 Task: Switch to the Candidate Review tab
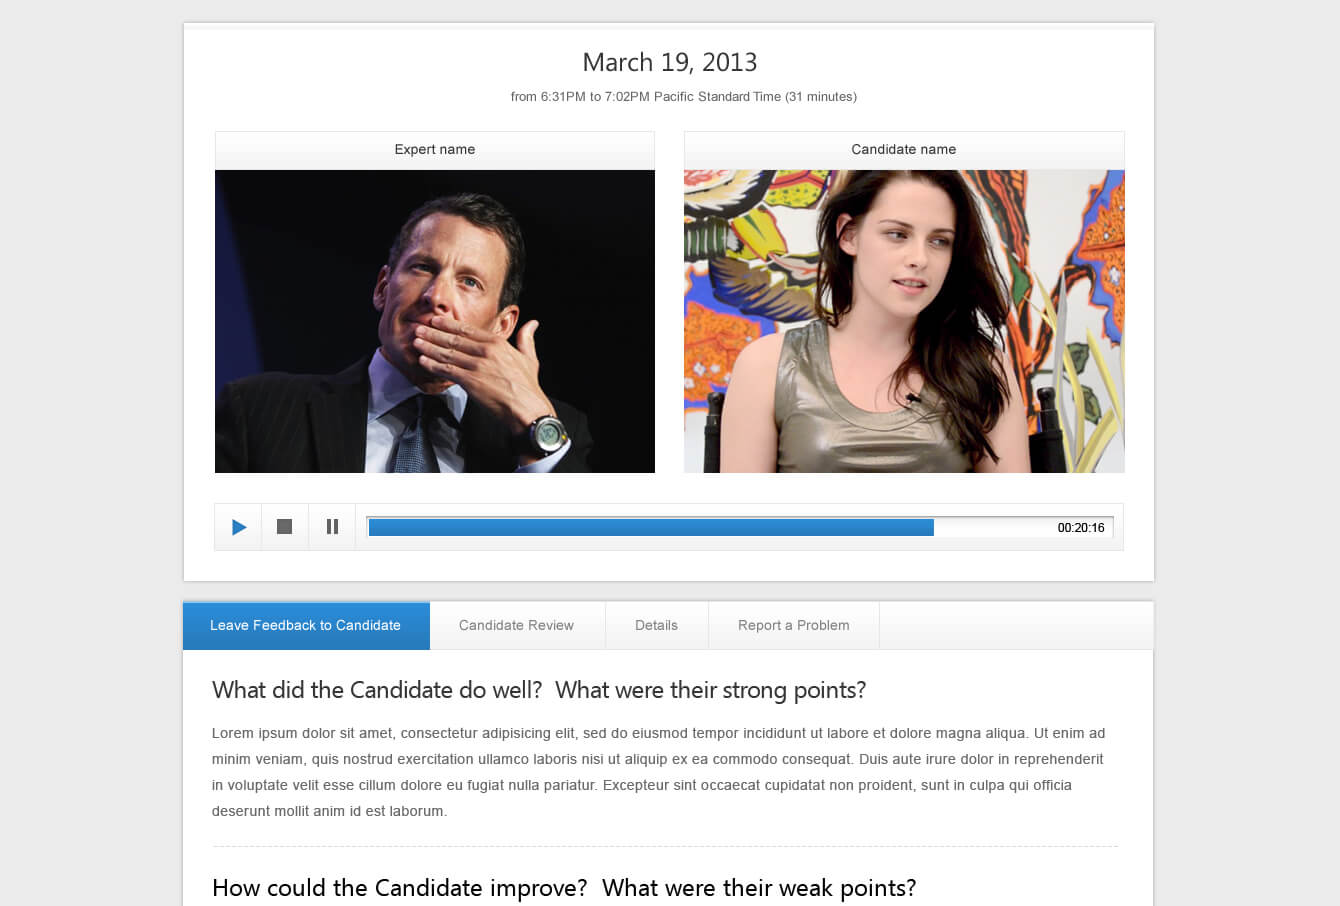pyautogui.click(x=517, y=626)
